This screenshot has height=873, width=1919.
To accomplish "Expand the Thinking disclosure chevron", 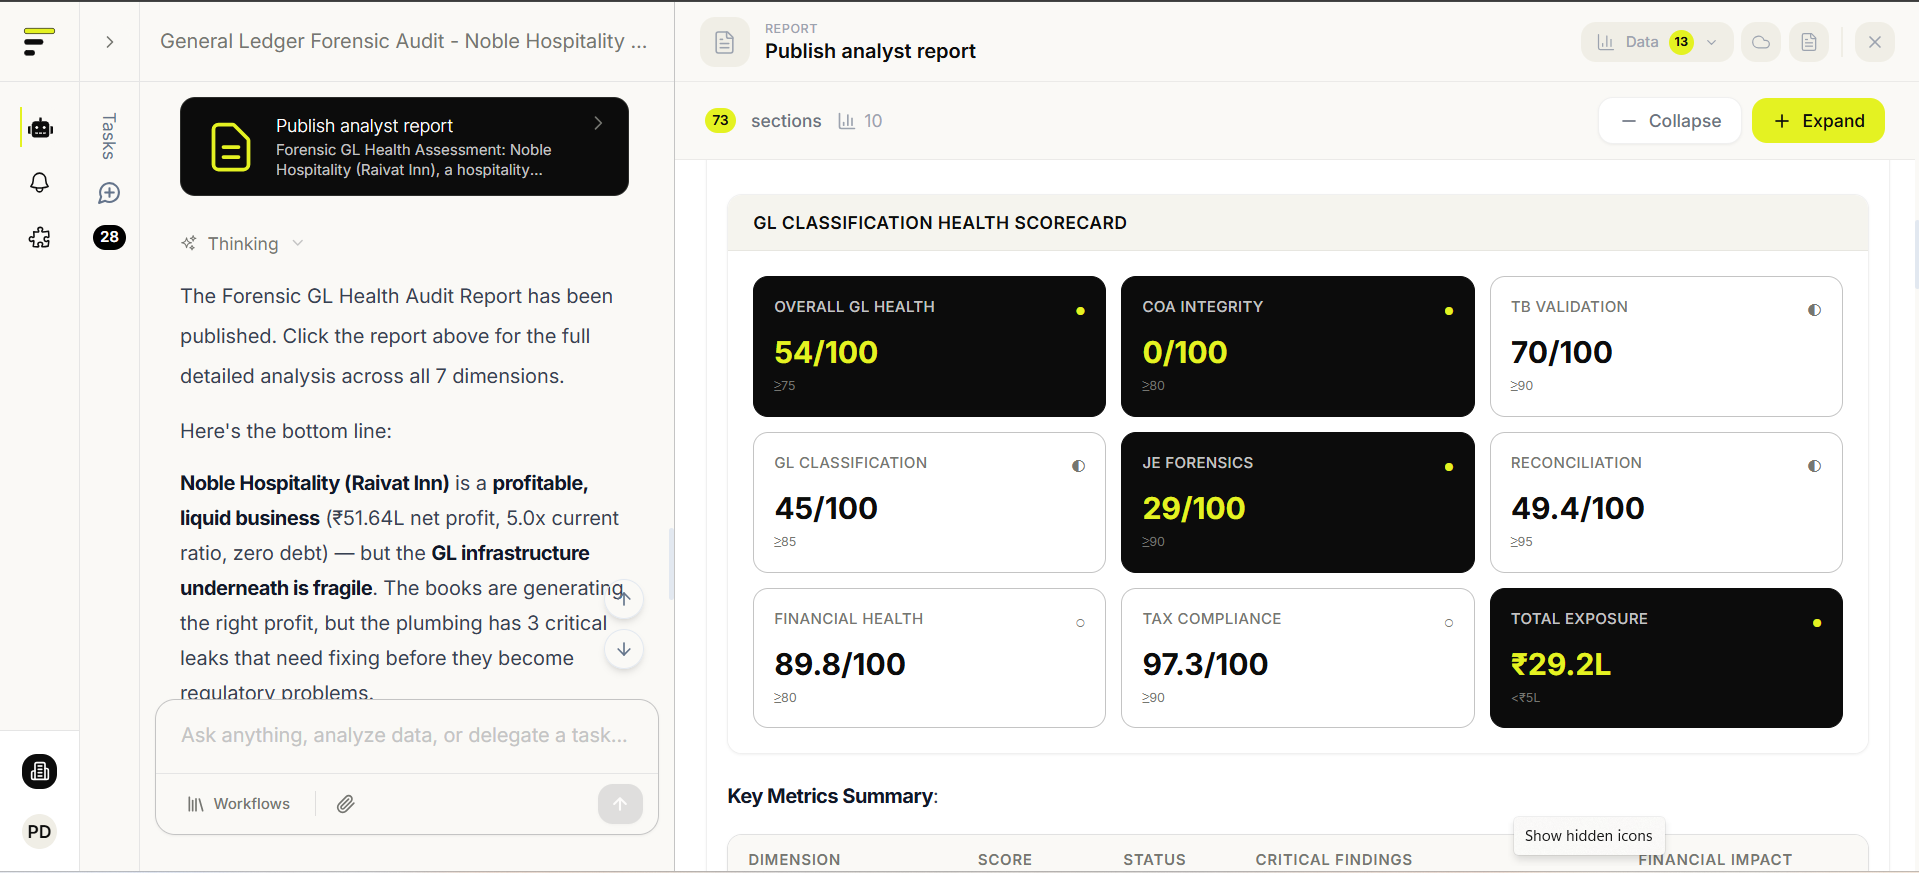I will (x=298, y=244).
